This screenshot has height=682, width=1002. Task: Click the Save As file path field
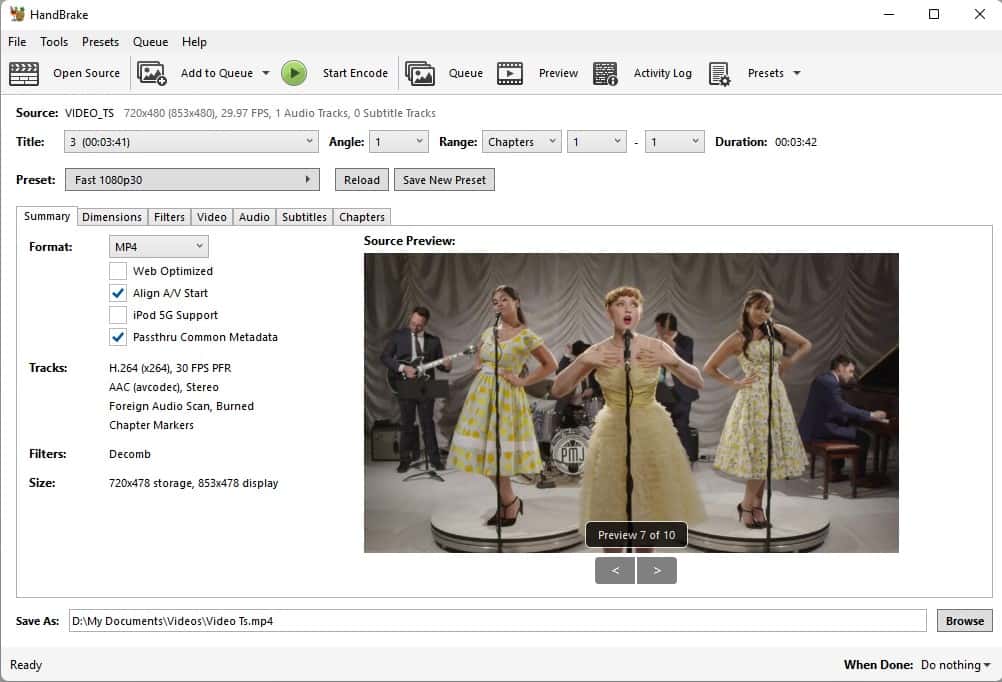400,620
